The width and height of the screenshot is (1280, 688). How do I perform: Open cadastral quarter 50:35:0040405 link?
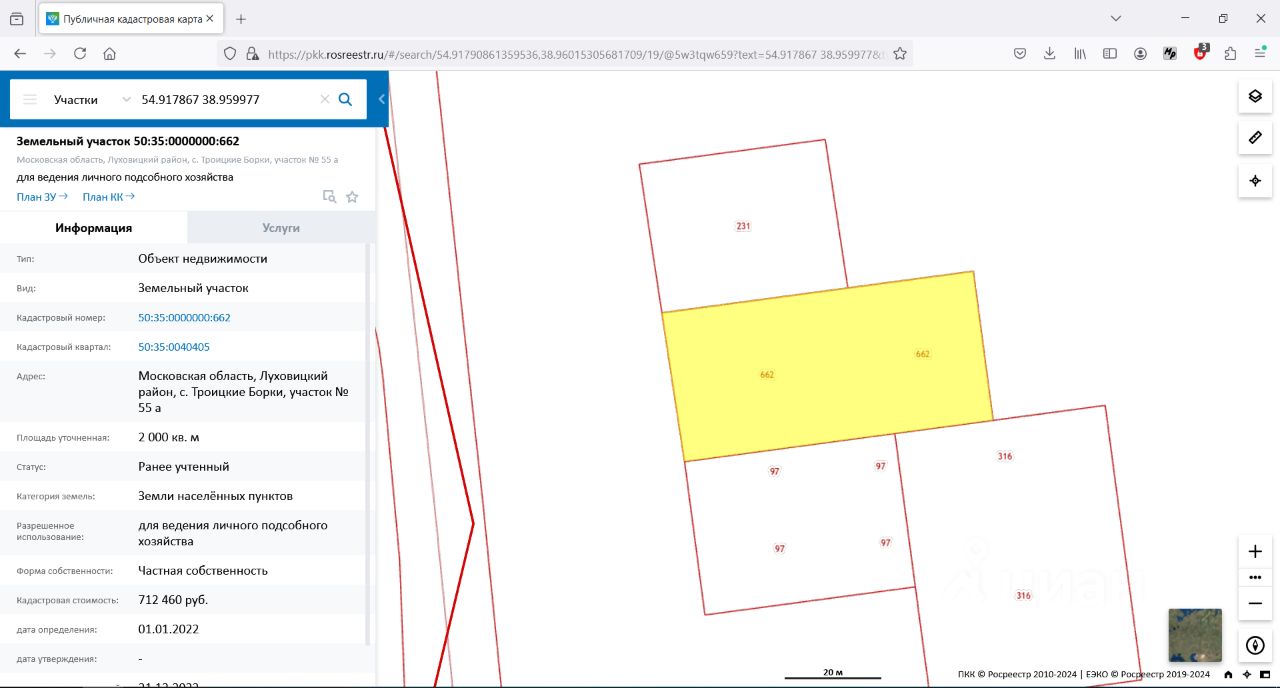click(174, 347)
